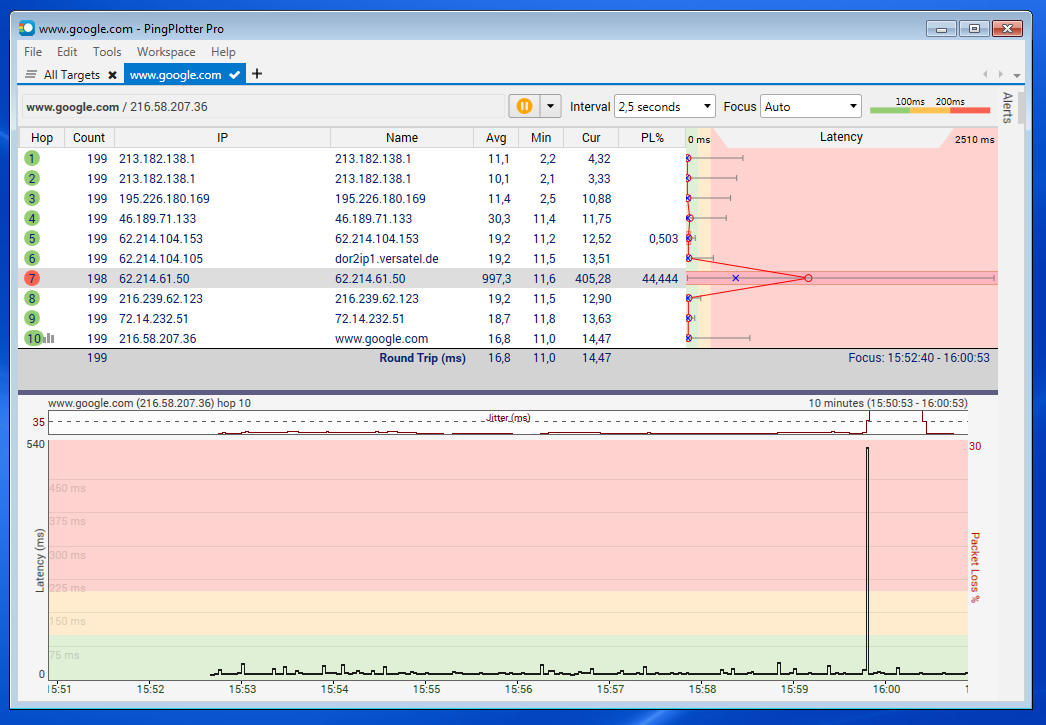Screen dimensions: 1046x725
Task: Click the Name column header
Action: click(x=402, y=137)
